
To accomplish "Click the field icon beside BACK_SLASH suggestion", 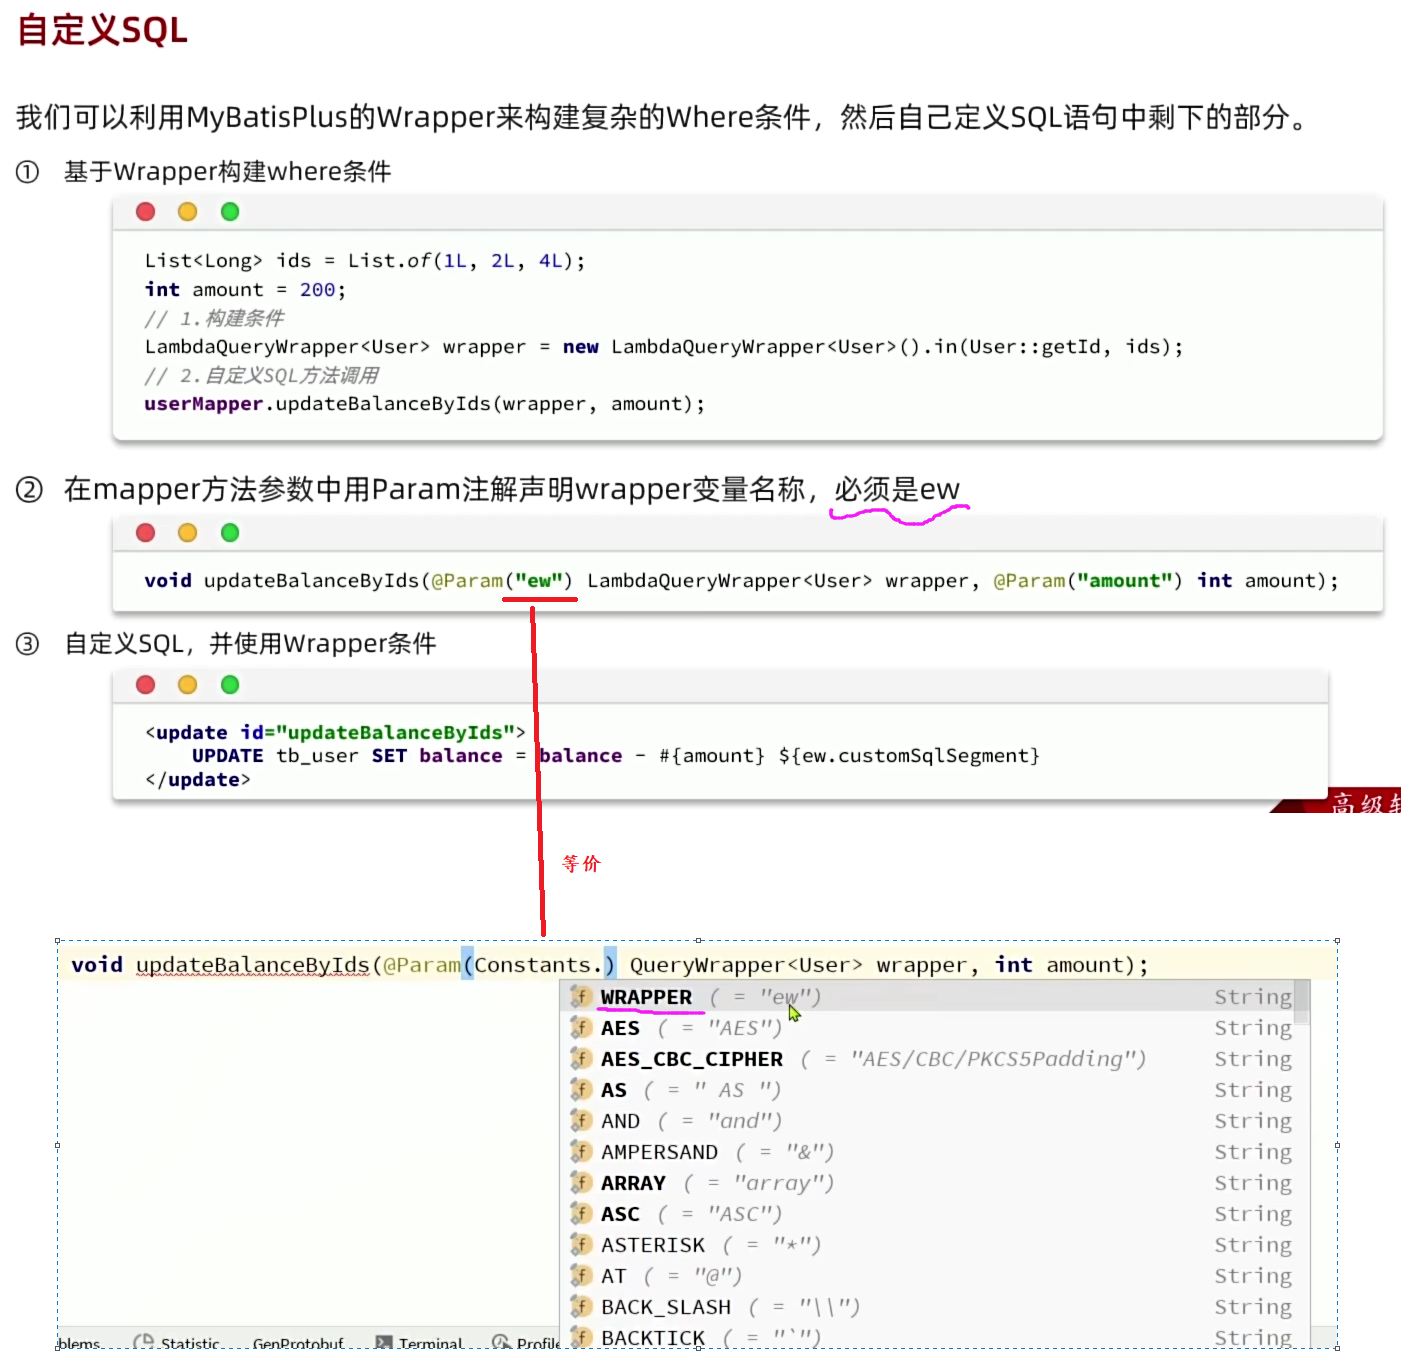I will click(x=581, y=1307).
